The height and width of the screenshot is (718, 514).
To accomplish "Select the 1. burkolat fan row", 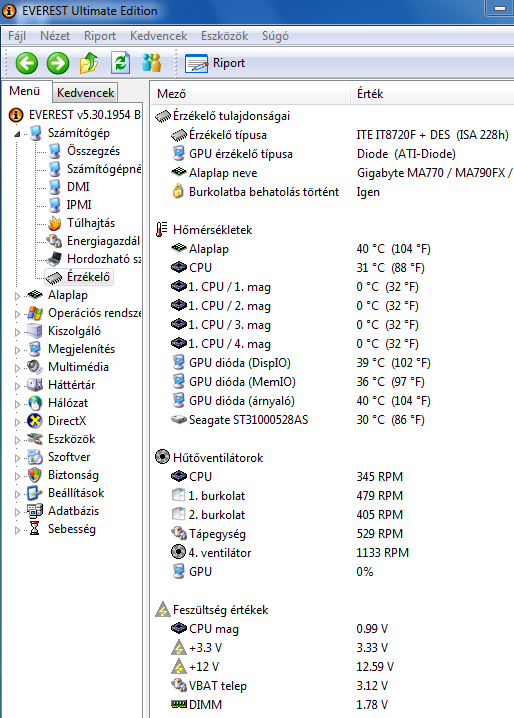I will pos(332,496).
